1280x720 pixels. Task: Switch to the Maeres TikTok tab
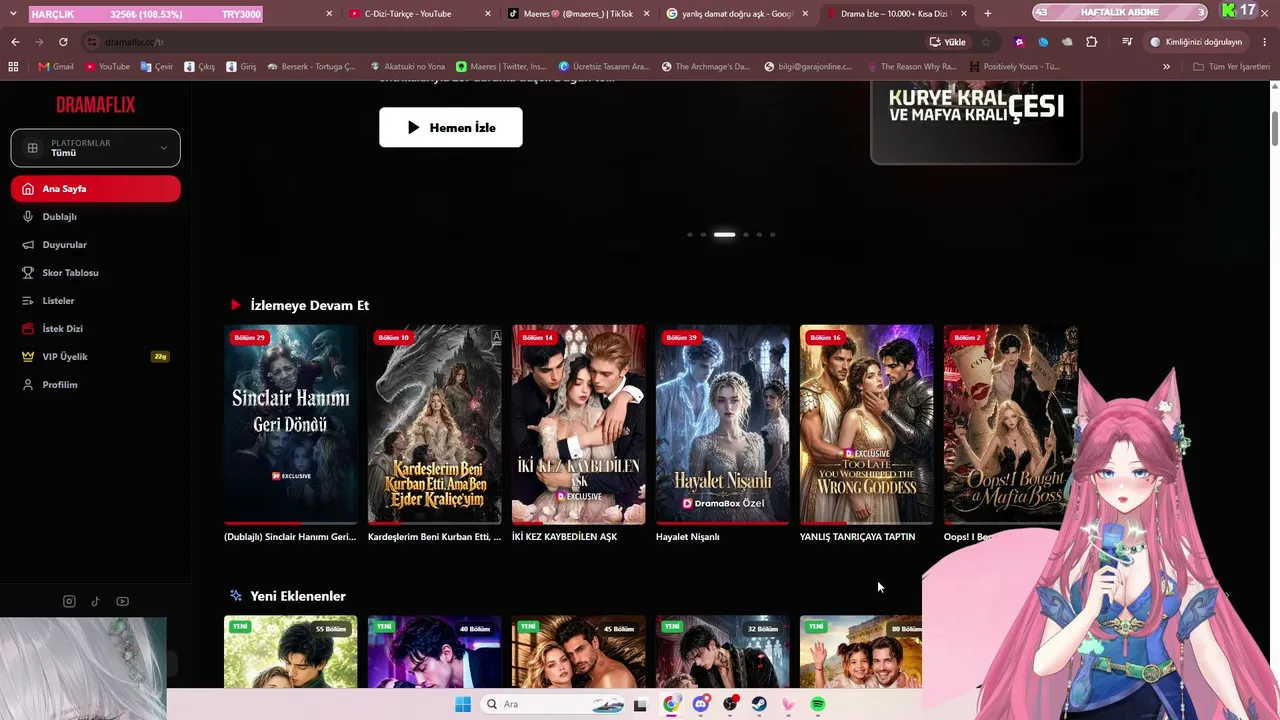pyautogui.click(x=578, y=14)
